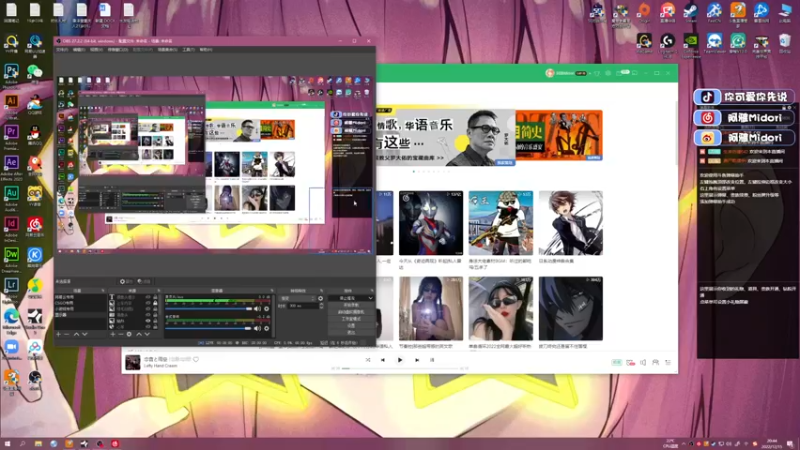Open the 工具 menu in OBS
The image size is (800, 450).
[188, 49]
